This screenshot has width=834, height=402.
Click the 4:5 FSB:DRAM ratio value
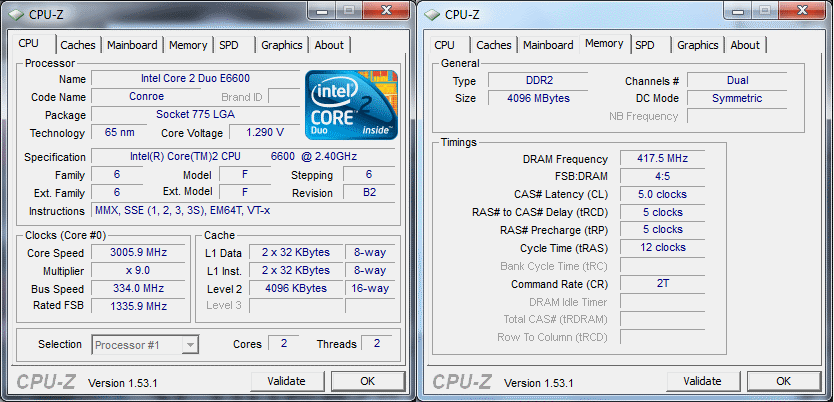(x=663, y=177)
